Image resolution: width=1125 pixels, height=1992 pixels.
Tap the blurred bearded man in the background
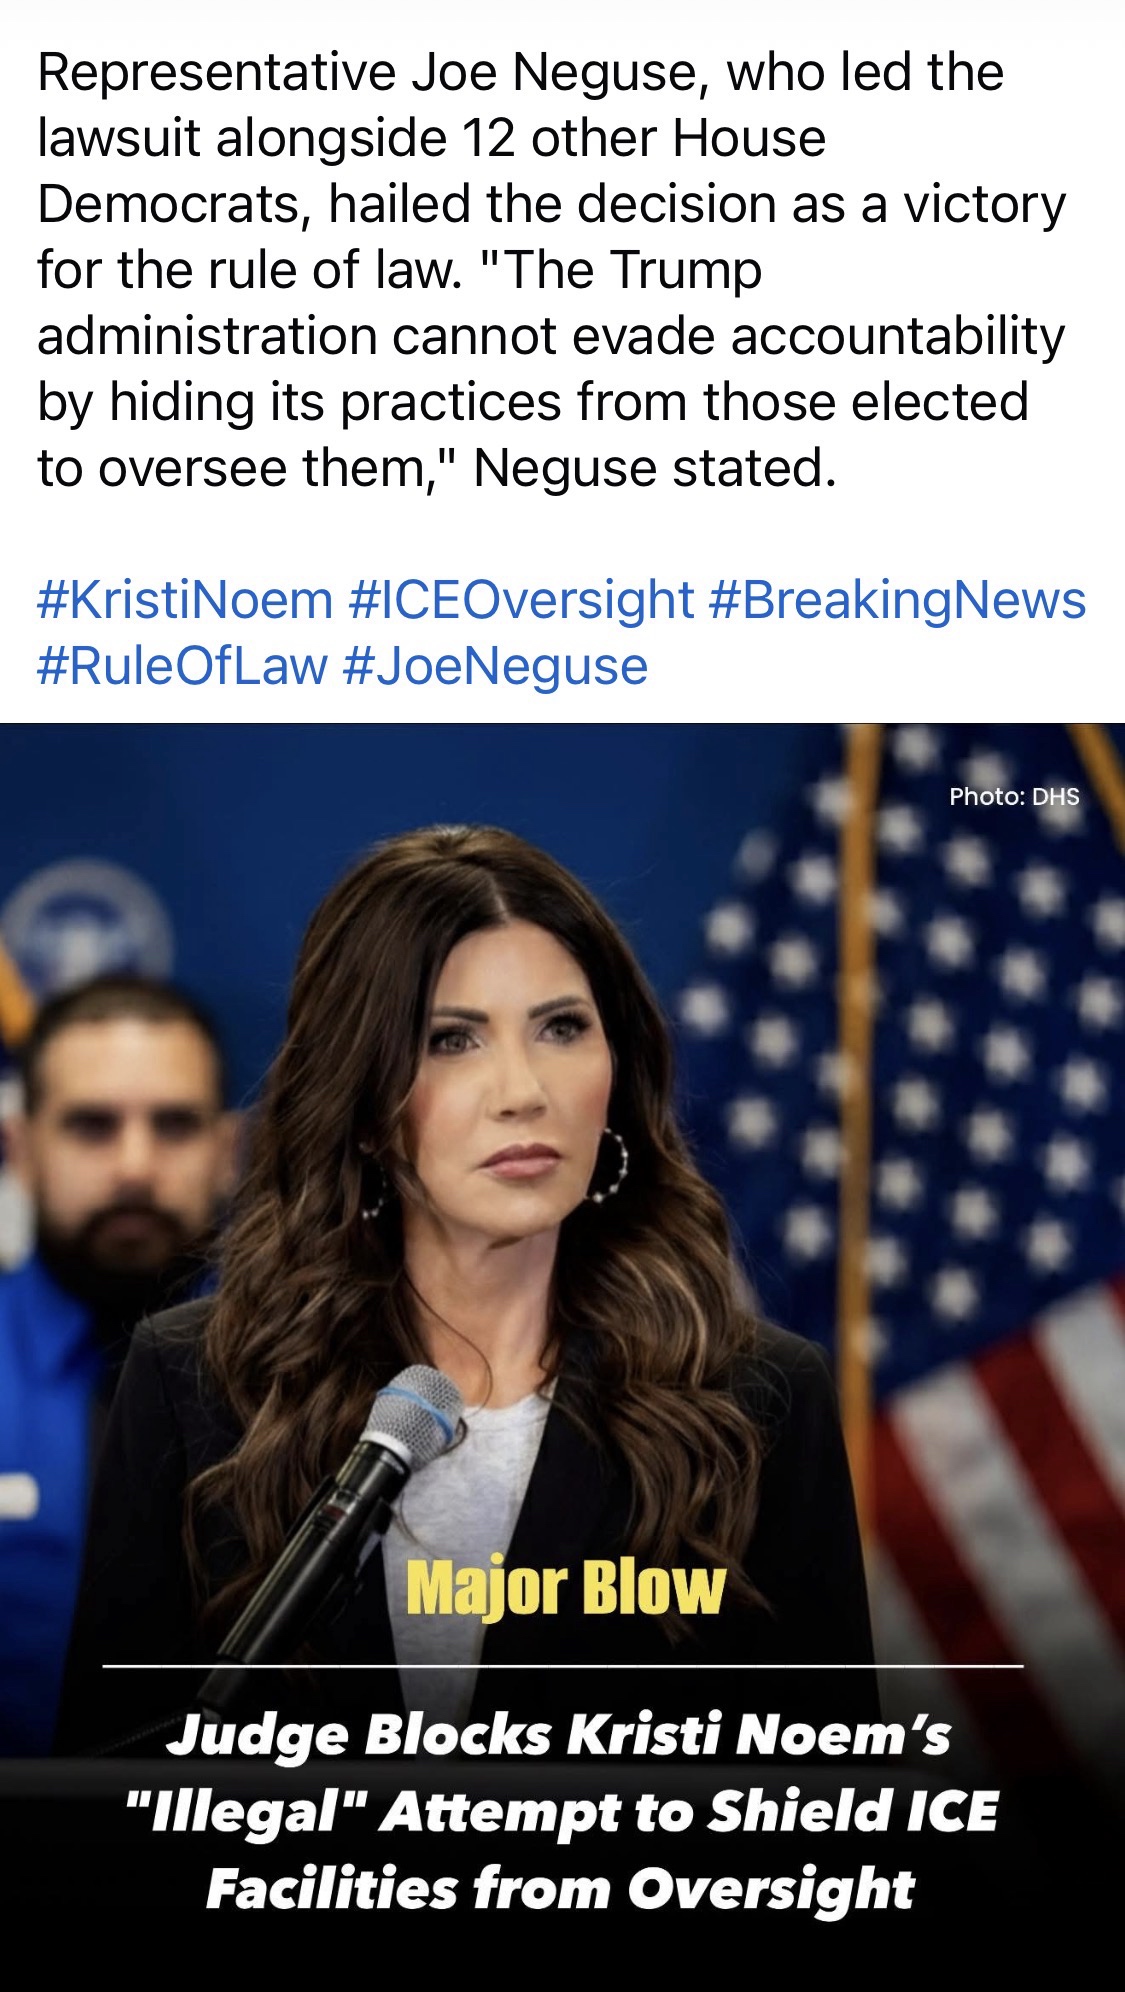click(120, 1130)
